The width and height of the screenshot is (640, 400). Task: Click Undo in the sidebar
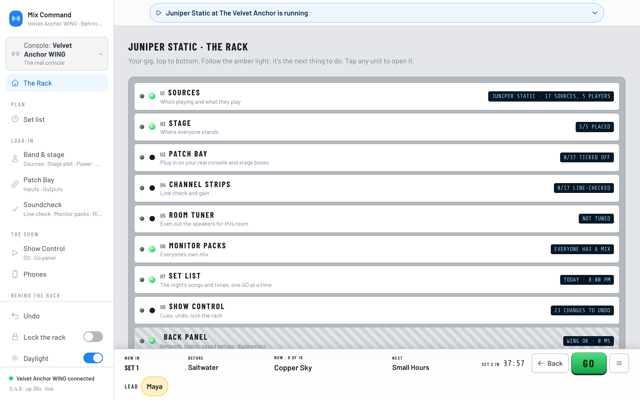click(57, 316)
